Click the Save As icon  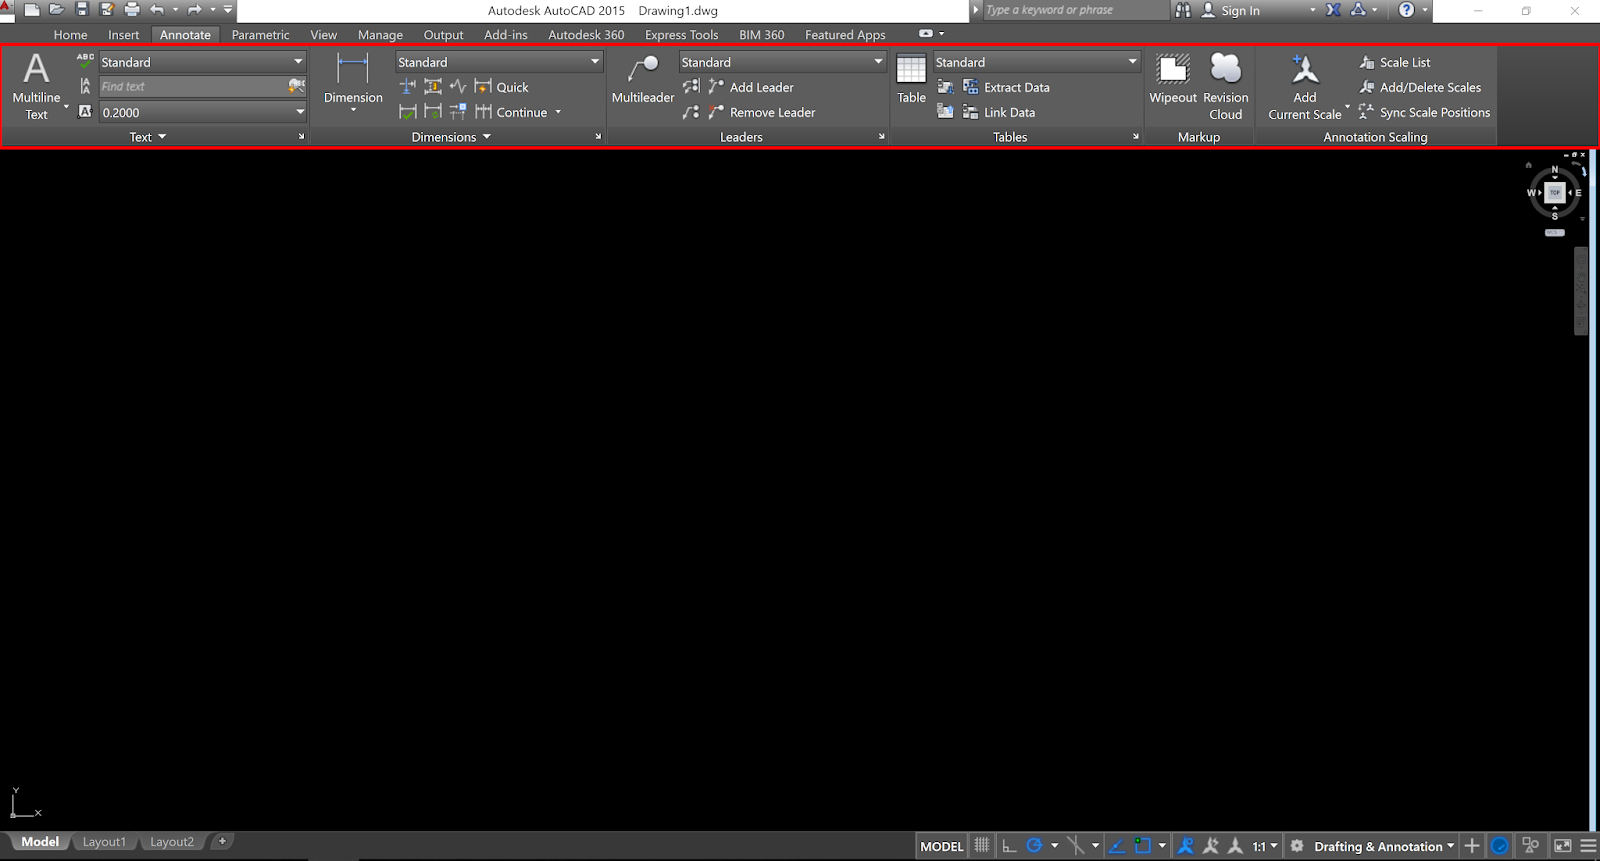107,10
